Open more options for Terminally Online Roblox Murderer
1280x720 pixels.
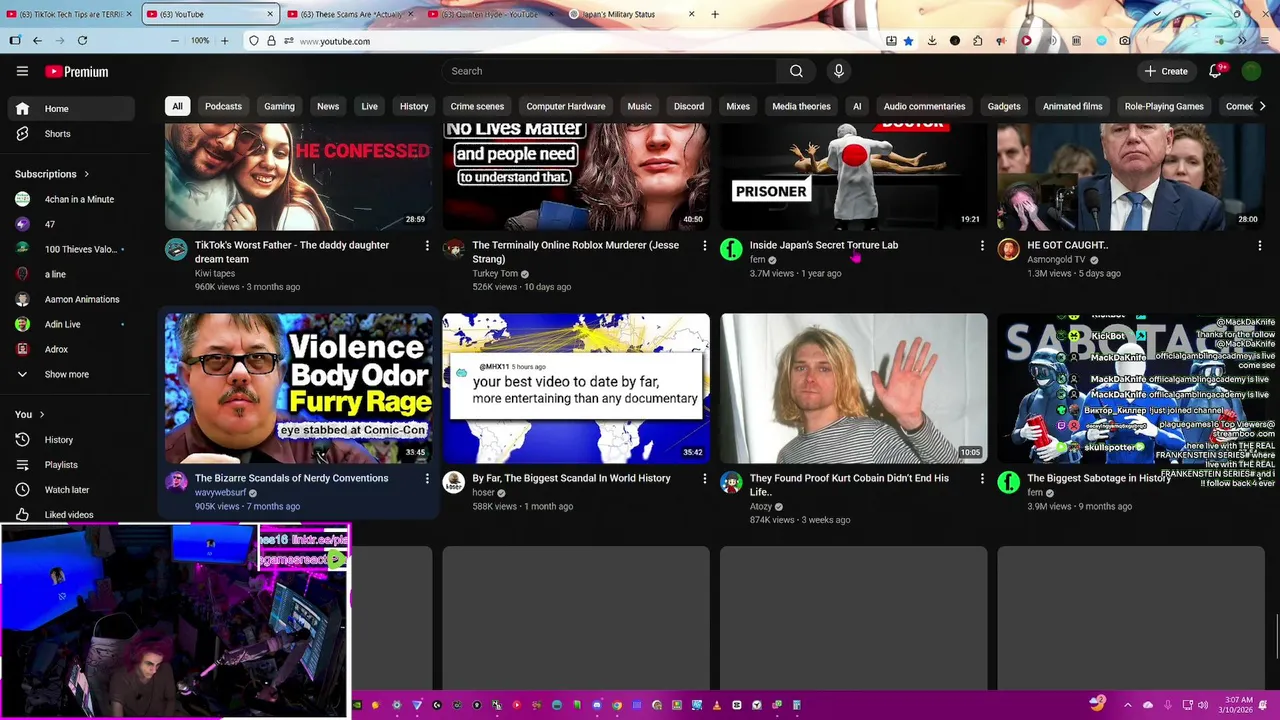point(704,246)
